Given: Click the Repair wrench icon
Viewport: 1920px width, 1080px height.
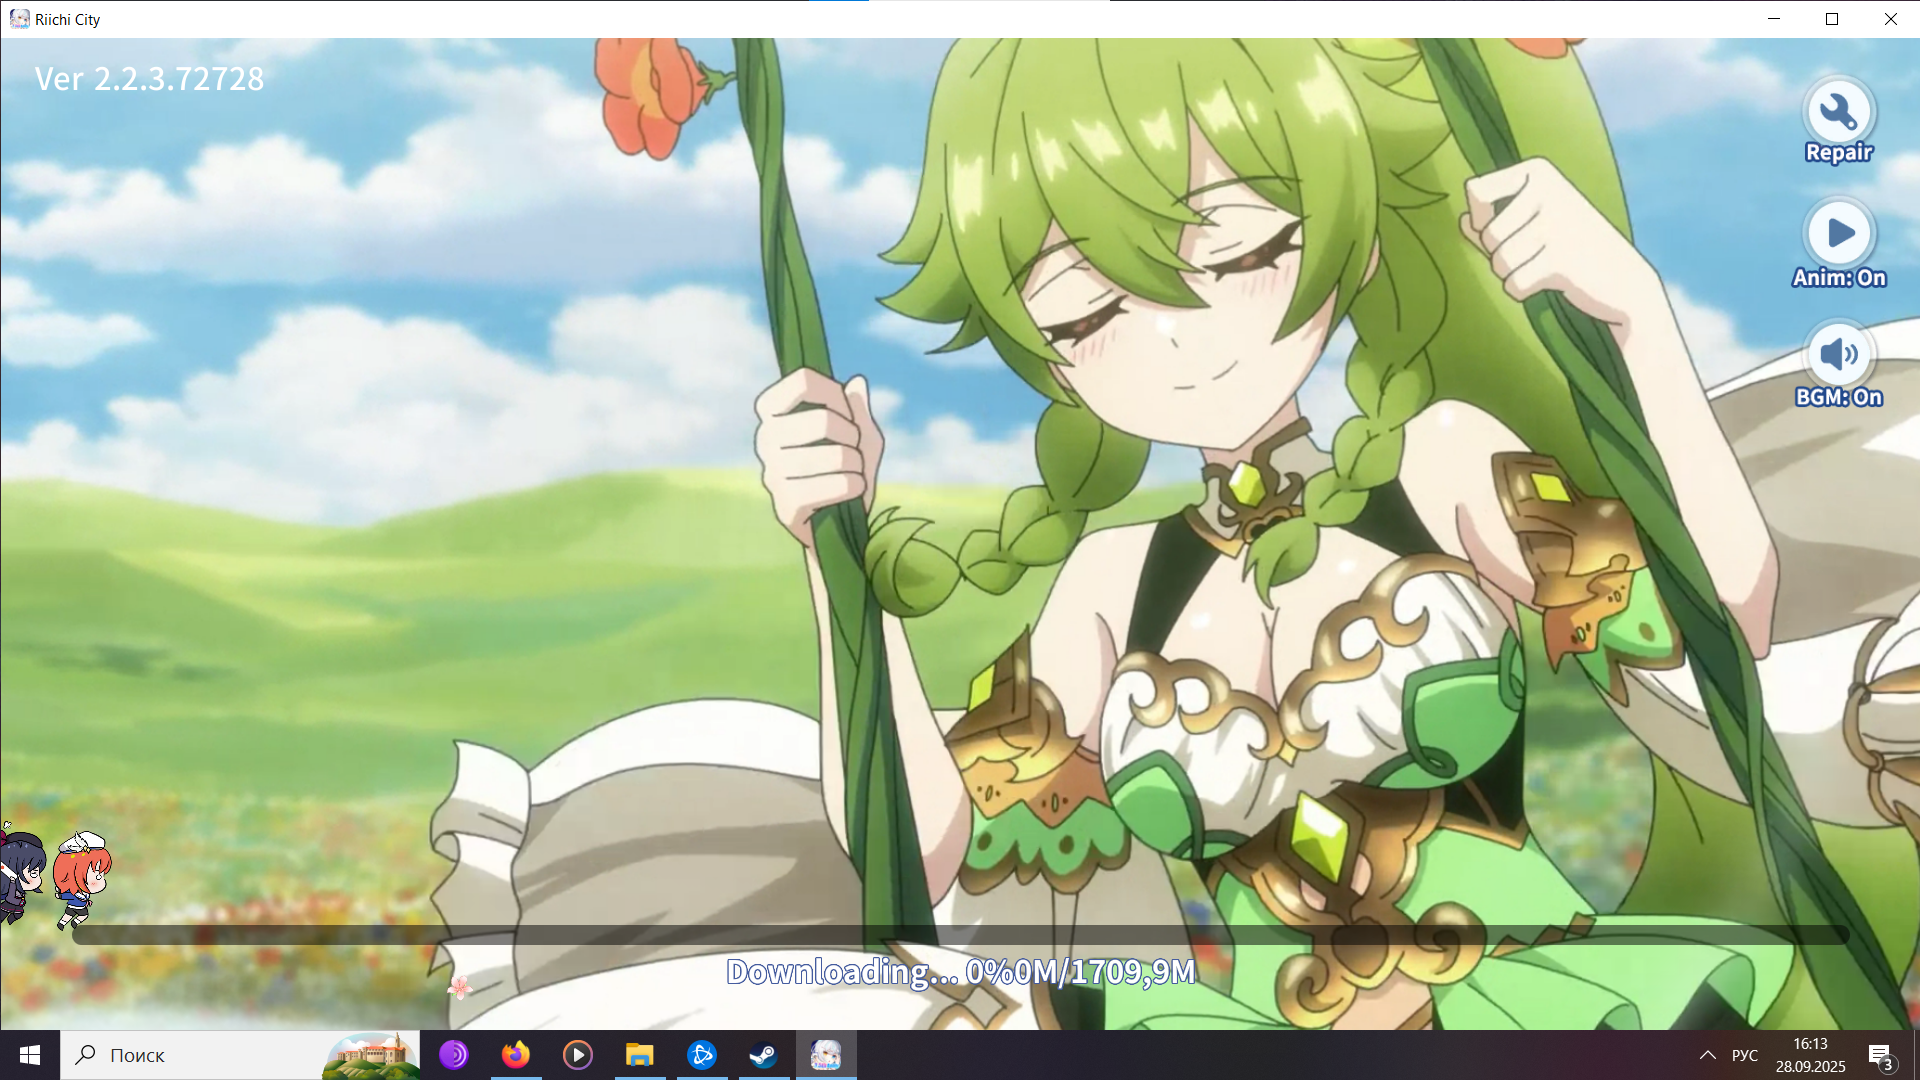Looking at the screenshot, I should [1838, 113].
